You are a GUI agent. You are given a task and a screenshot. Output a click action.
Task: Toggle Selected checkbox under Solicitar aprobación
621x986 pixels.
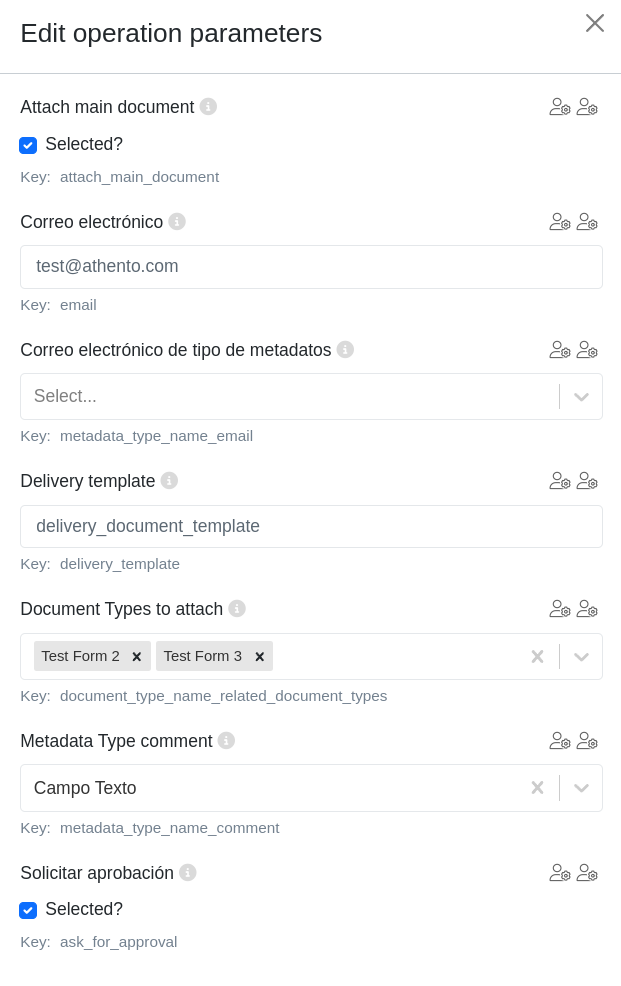click(x=28, y=910)
